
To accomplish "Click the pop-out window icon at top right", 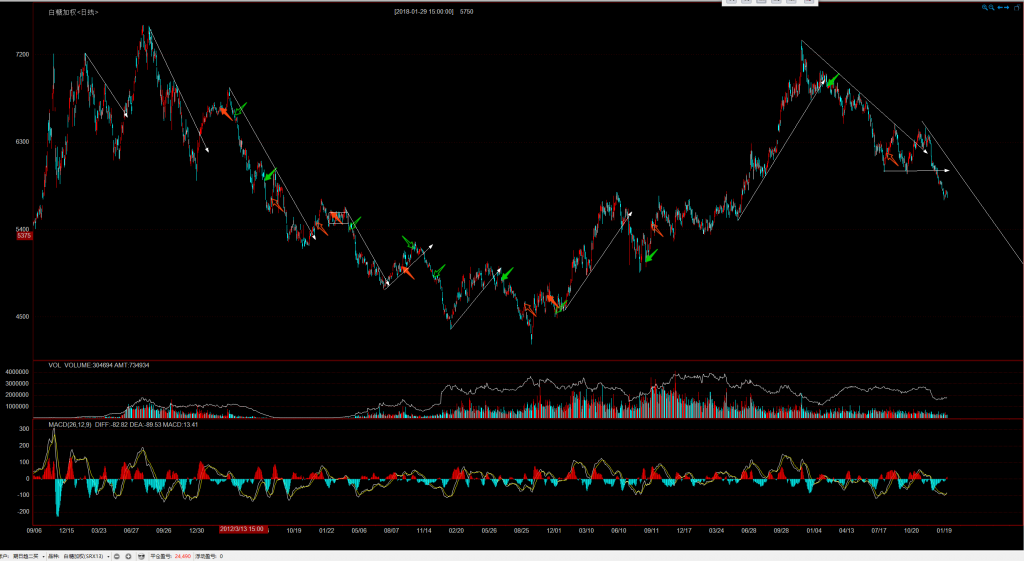I will pos(1018,7).
